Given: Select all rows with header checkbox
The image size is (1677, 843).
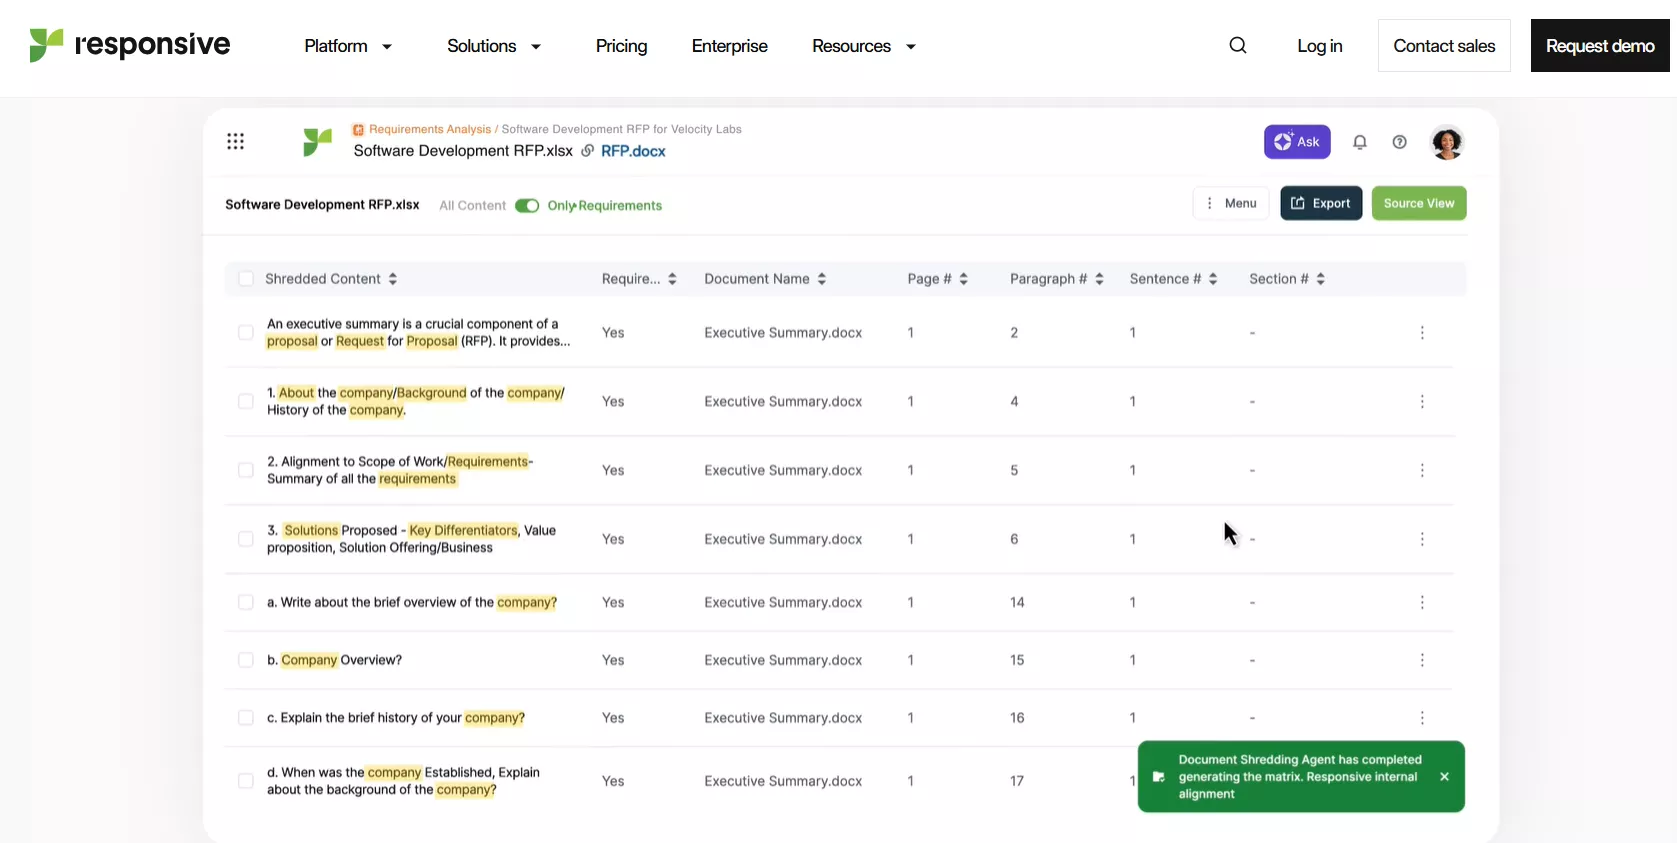Looking at the screenshot, I should 246,279.
